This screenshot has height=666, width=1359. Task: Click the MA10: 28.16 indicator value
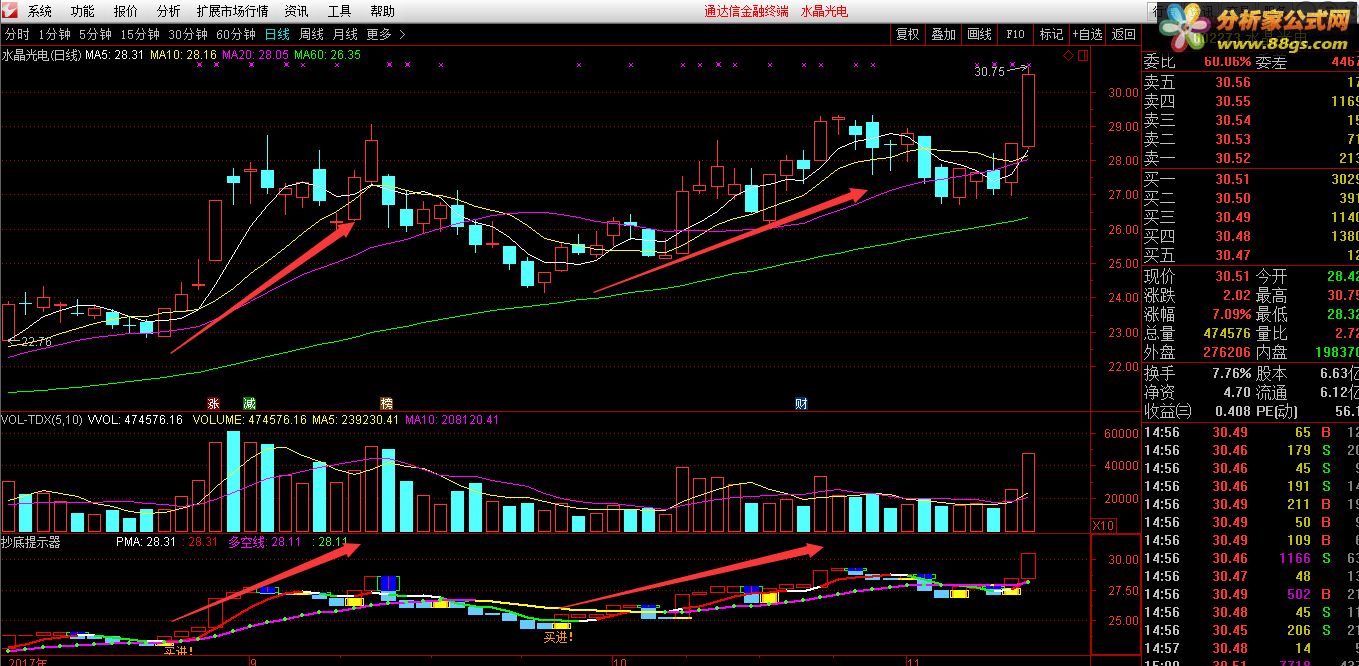(x=183, y=55)
